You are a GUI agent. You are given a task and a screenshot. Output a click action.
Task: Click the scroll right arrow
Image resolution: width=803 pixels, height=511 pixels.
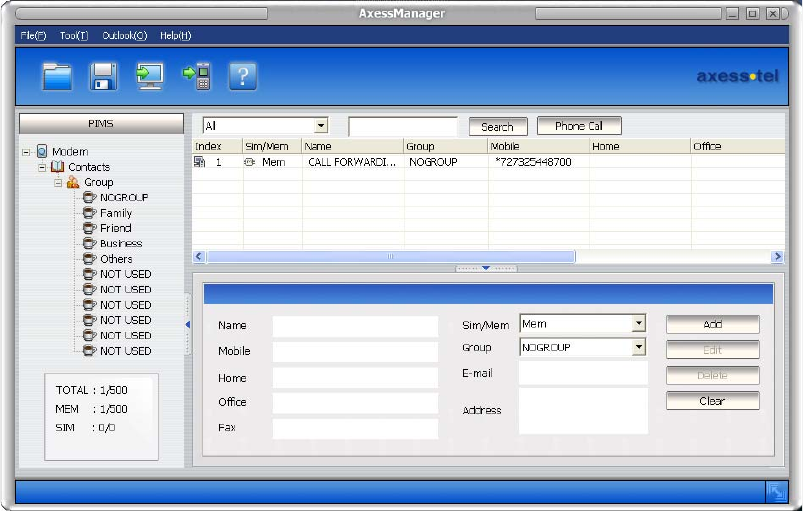click(x=777, y=256)
